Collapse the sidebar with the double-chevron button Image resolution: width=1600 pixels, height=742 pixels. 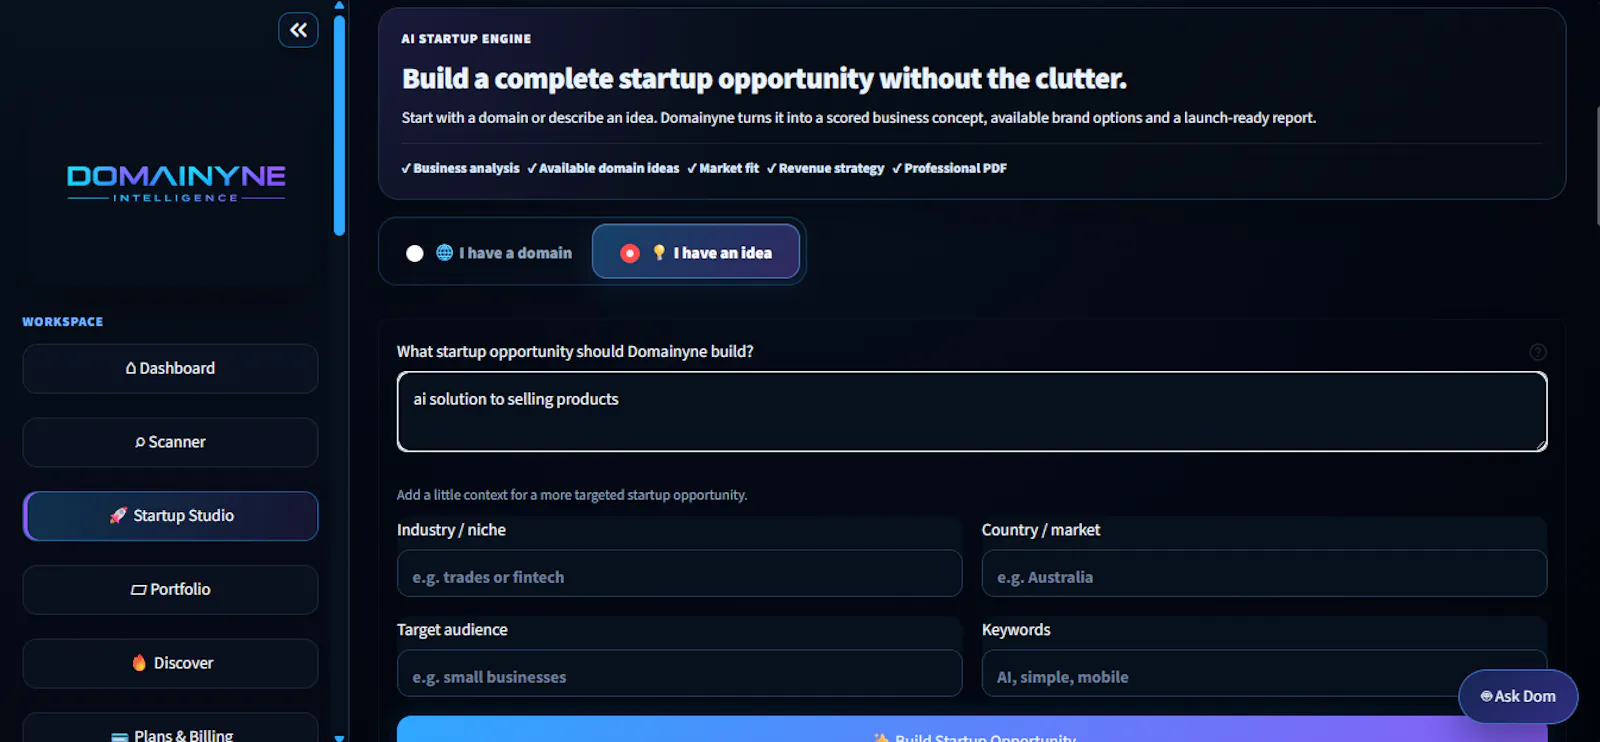(298, 30)
